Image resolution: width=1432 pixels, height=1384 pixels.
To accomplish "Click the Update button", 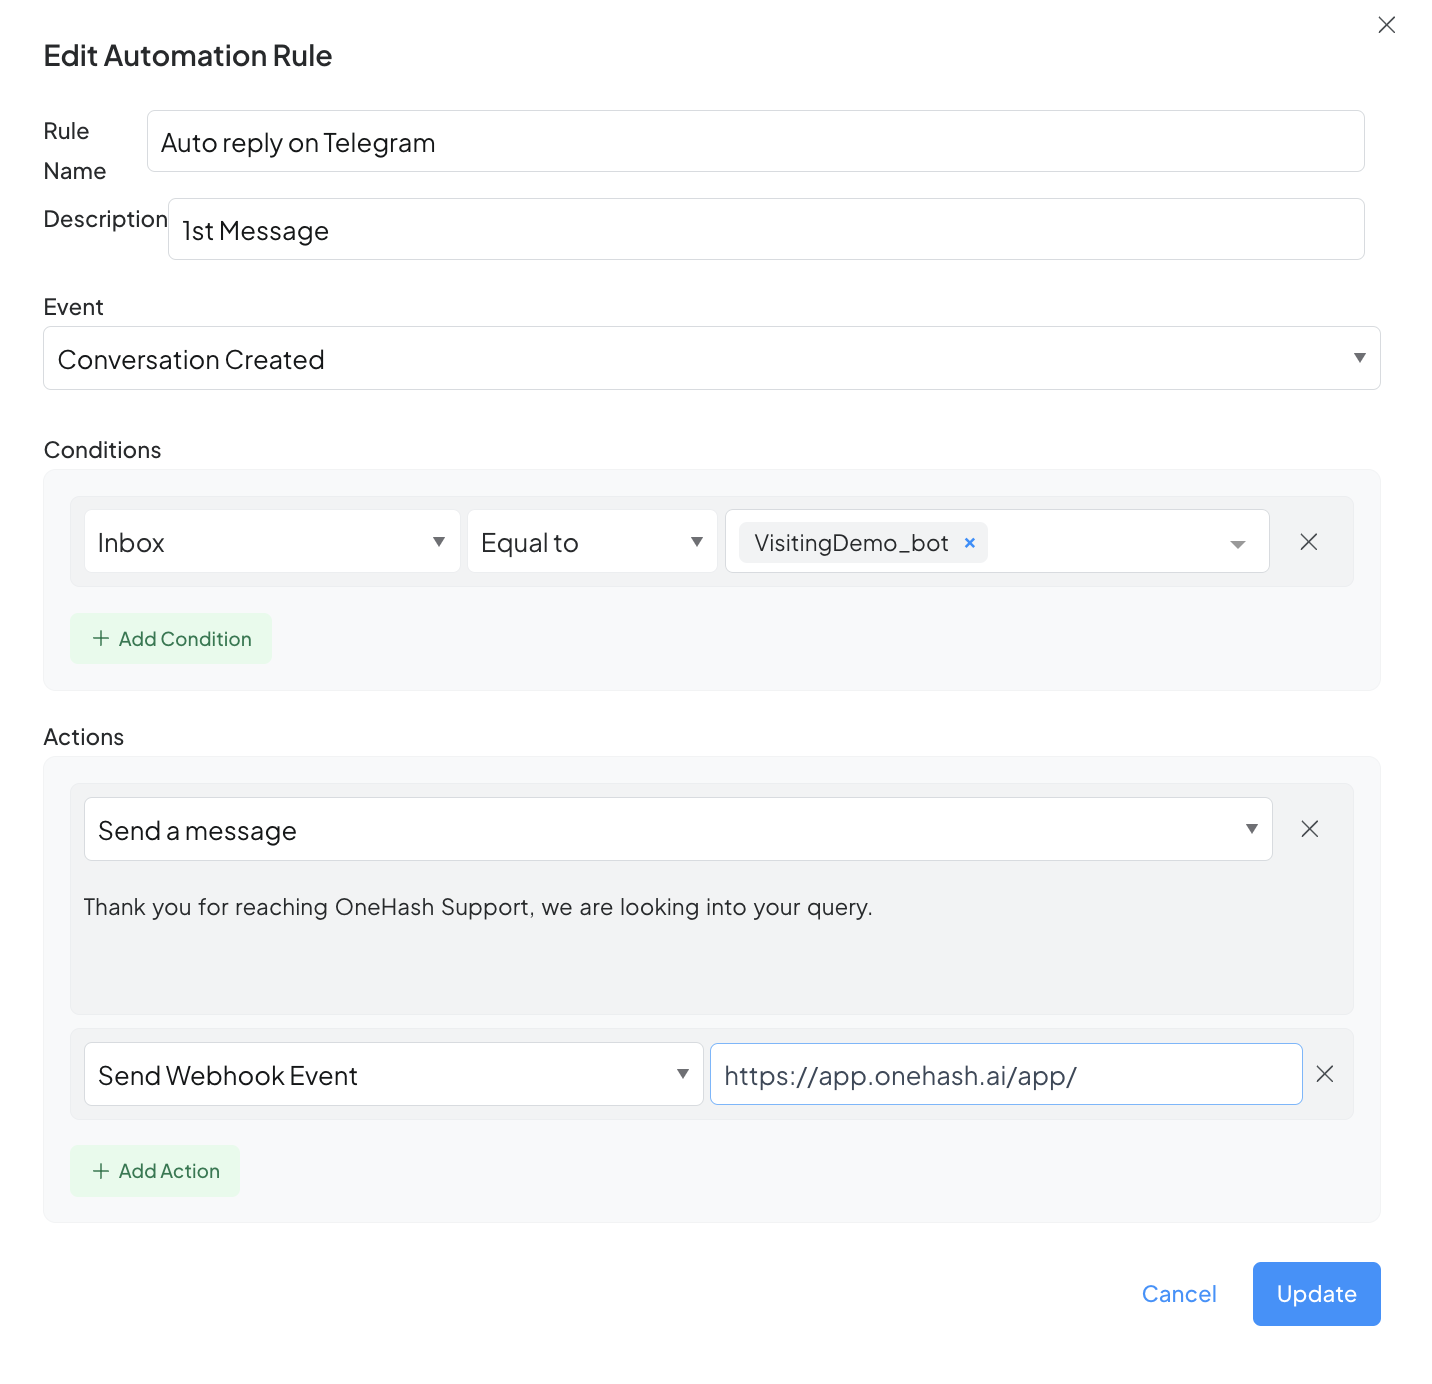I will [1316, 1294].
